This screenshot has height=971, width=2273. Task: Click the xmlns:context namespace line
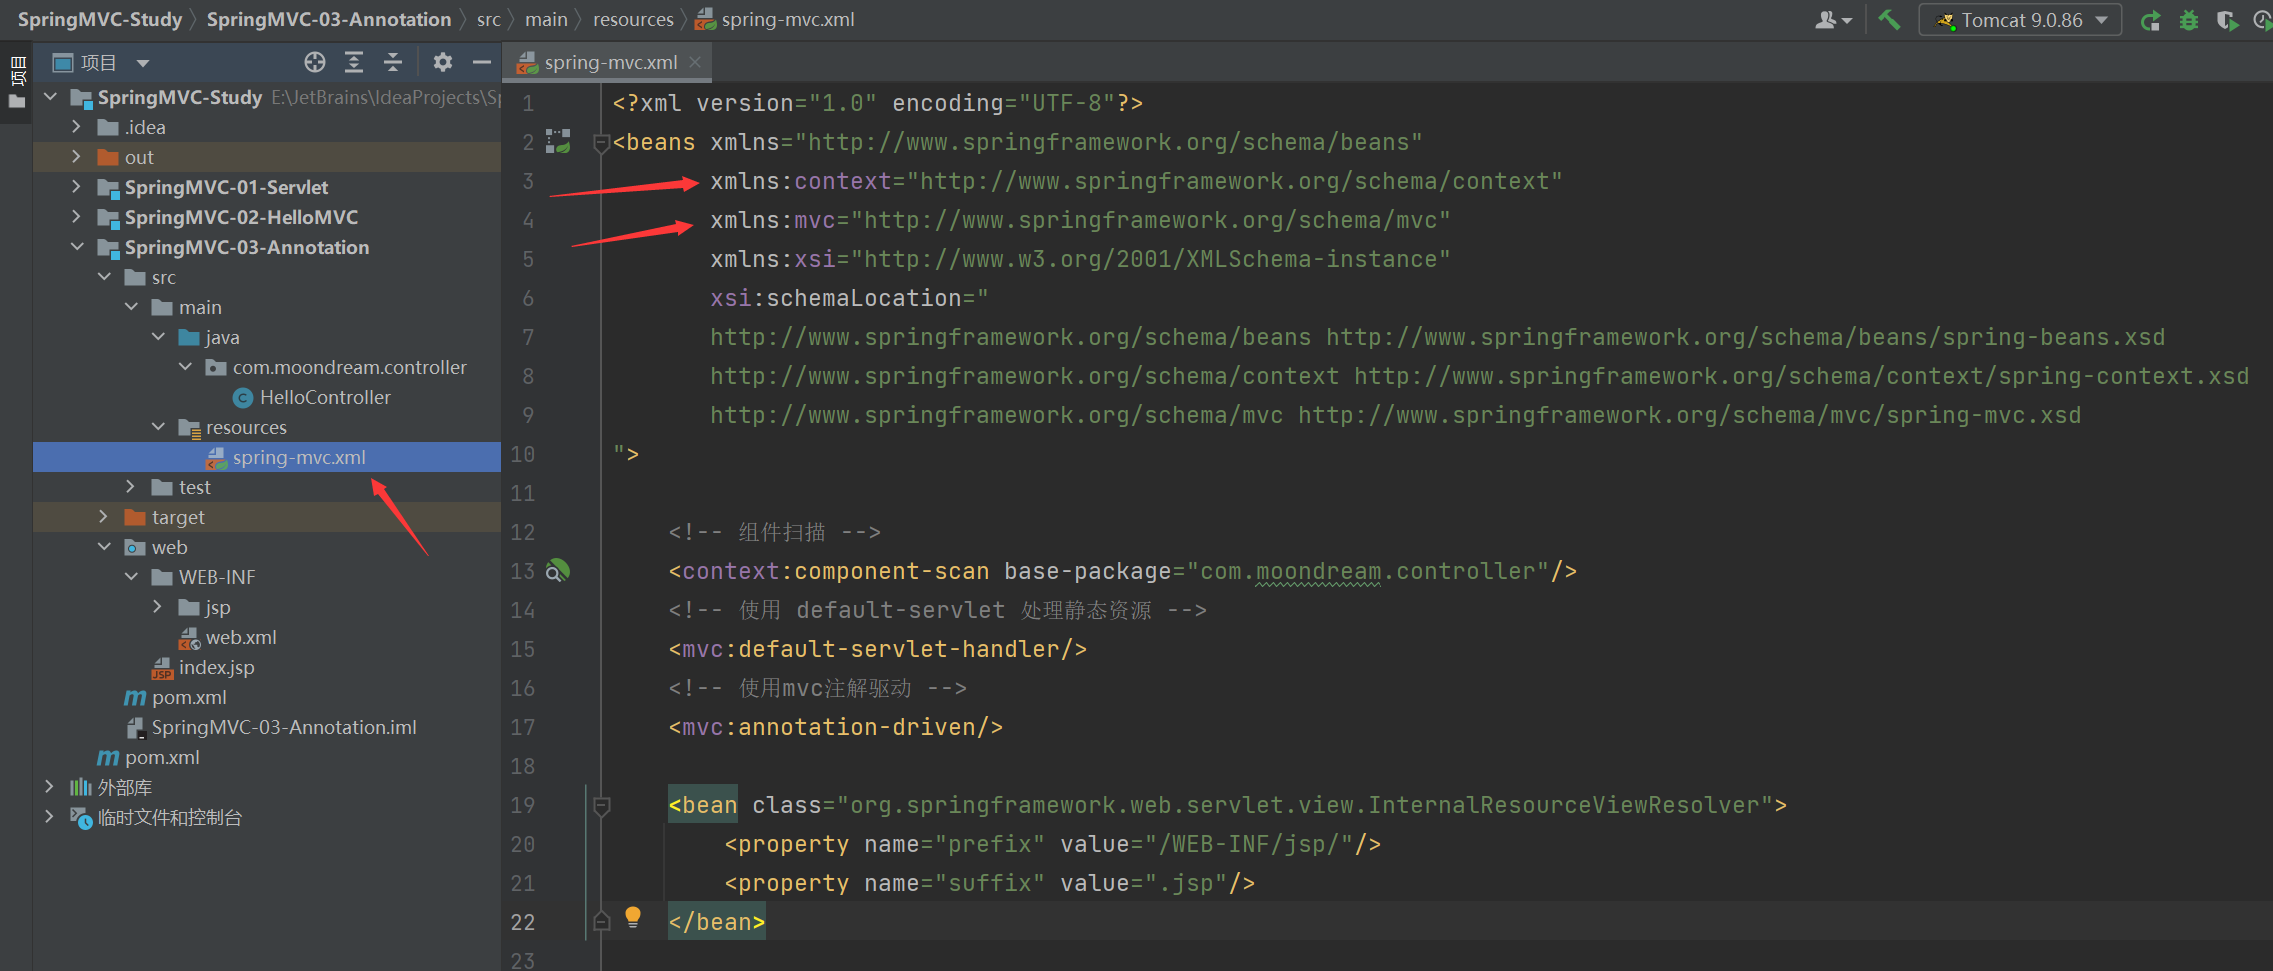1136,181
